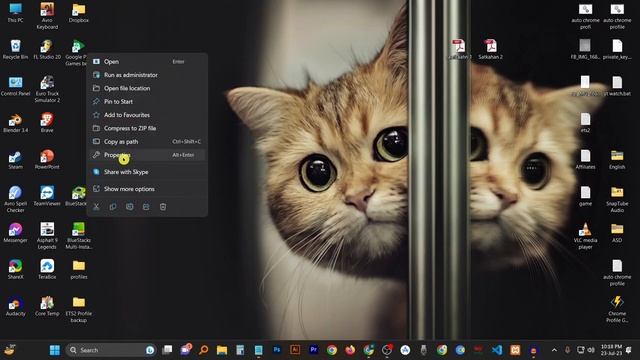Viewport: 640px width, 360px height.
Task: Select the English folder icon
Action: tap(617, 160)
